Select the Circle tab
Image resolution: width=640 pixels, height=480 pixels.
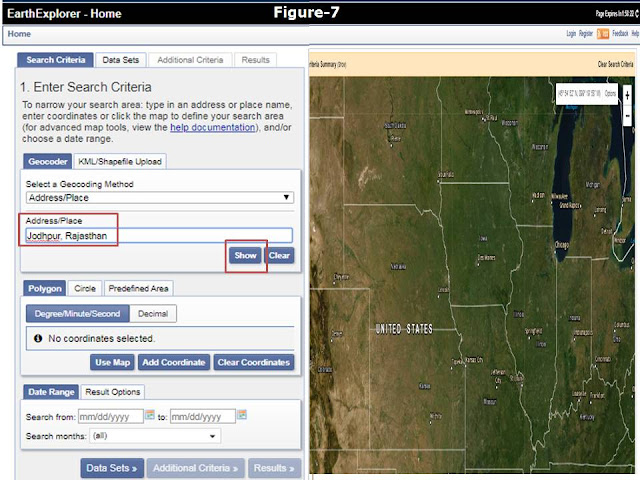pos(85,289)
